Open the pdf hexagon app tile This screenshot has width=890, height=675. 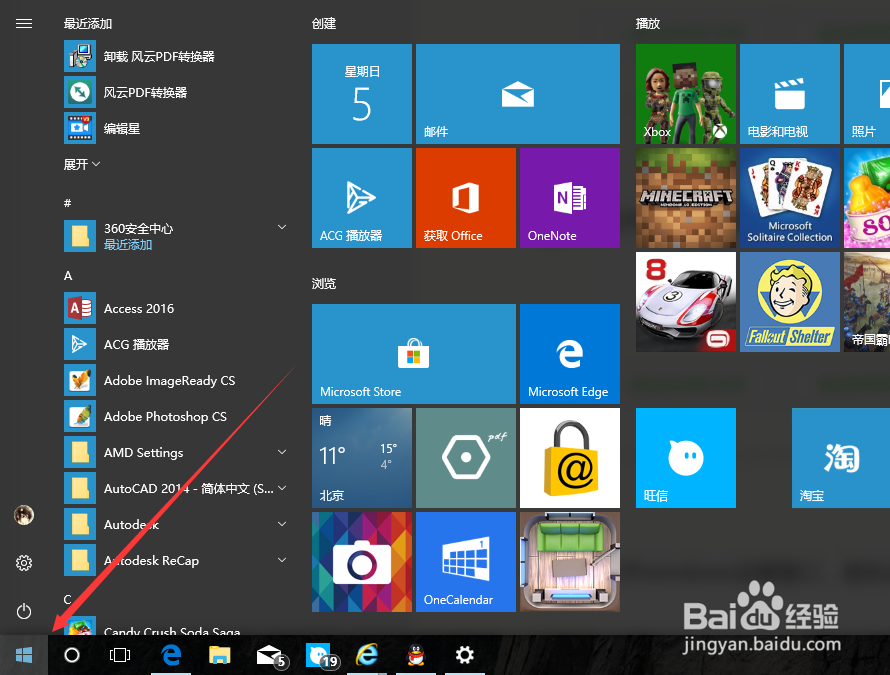(x=465, y=458)
